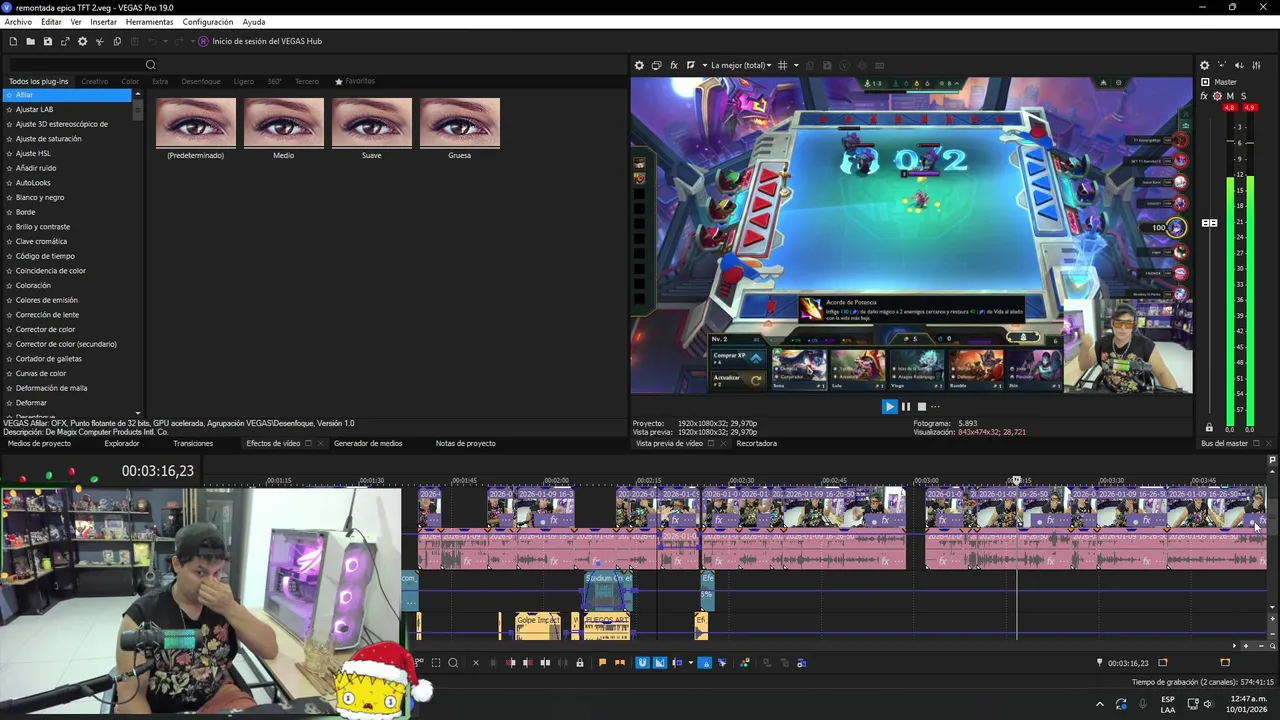
Task: Open Auto Ripple mode dropdown arrow
Action: pos(691,662)
